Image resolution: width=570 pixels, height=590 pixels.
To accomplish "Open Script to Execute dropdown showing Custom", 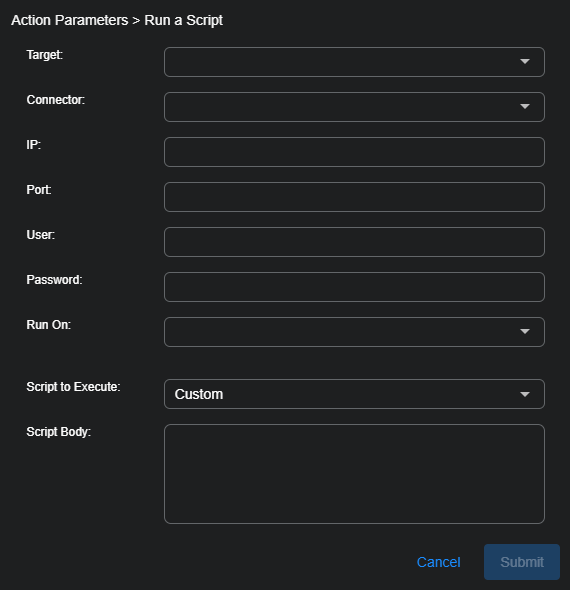I will [354, 394].
